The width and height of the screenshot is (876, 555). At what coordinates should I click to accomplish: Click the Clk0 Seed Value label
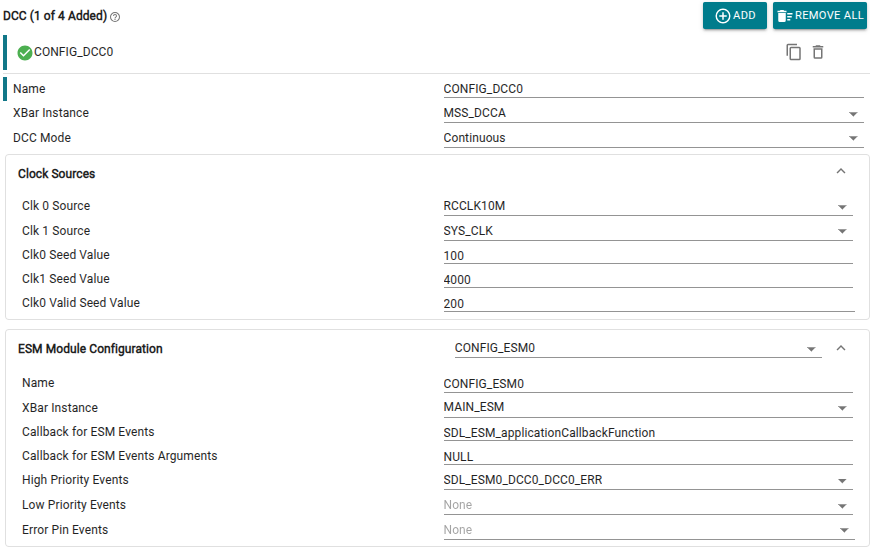(x=66, y=254)
